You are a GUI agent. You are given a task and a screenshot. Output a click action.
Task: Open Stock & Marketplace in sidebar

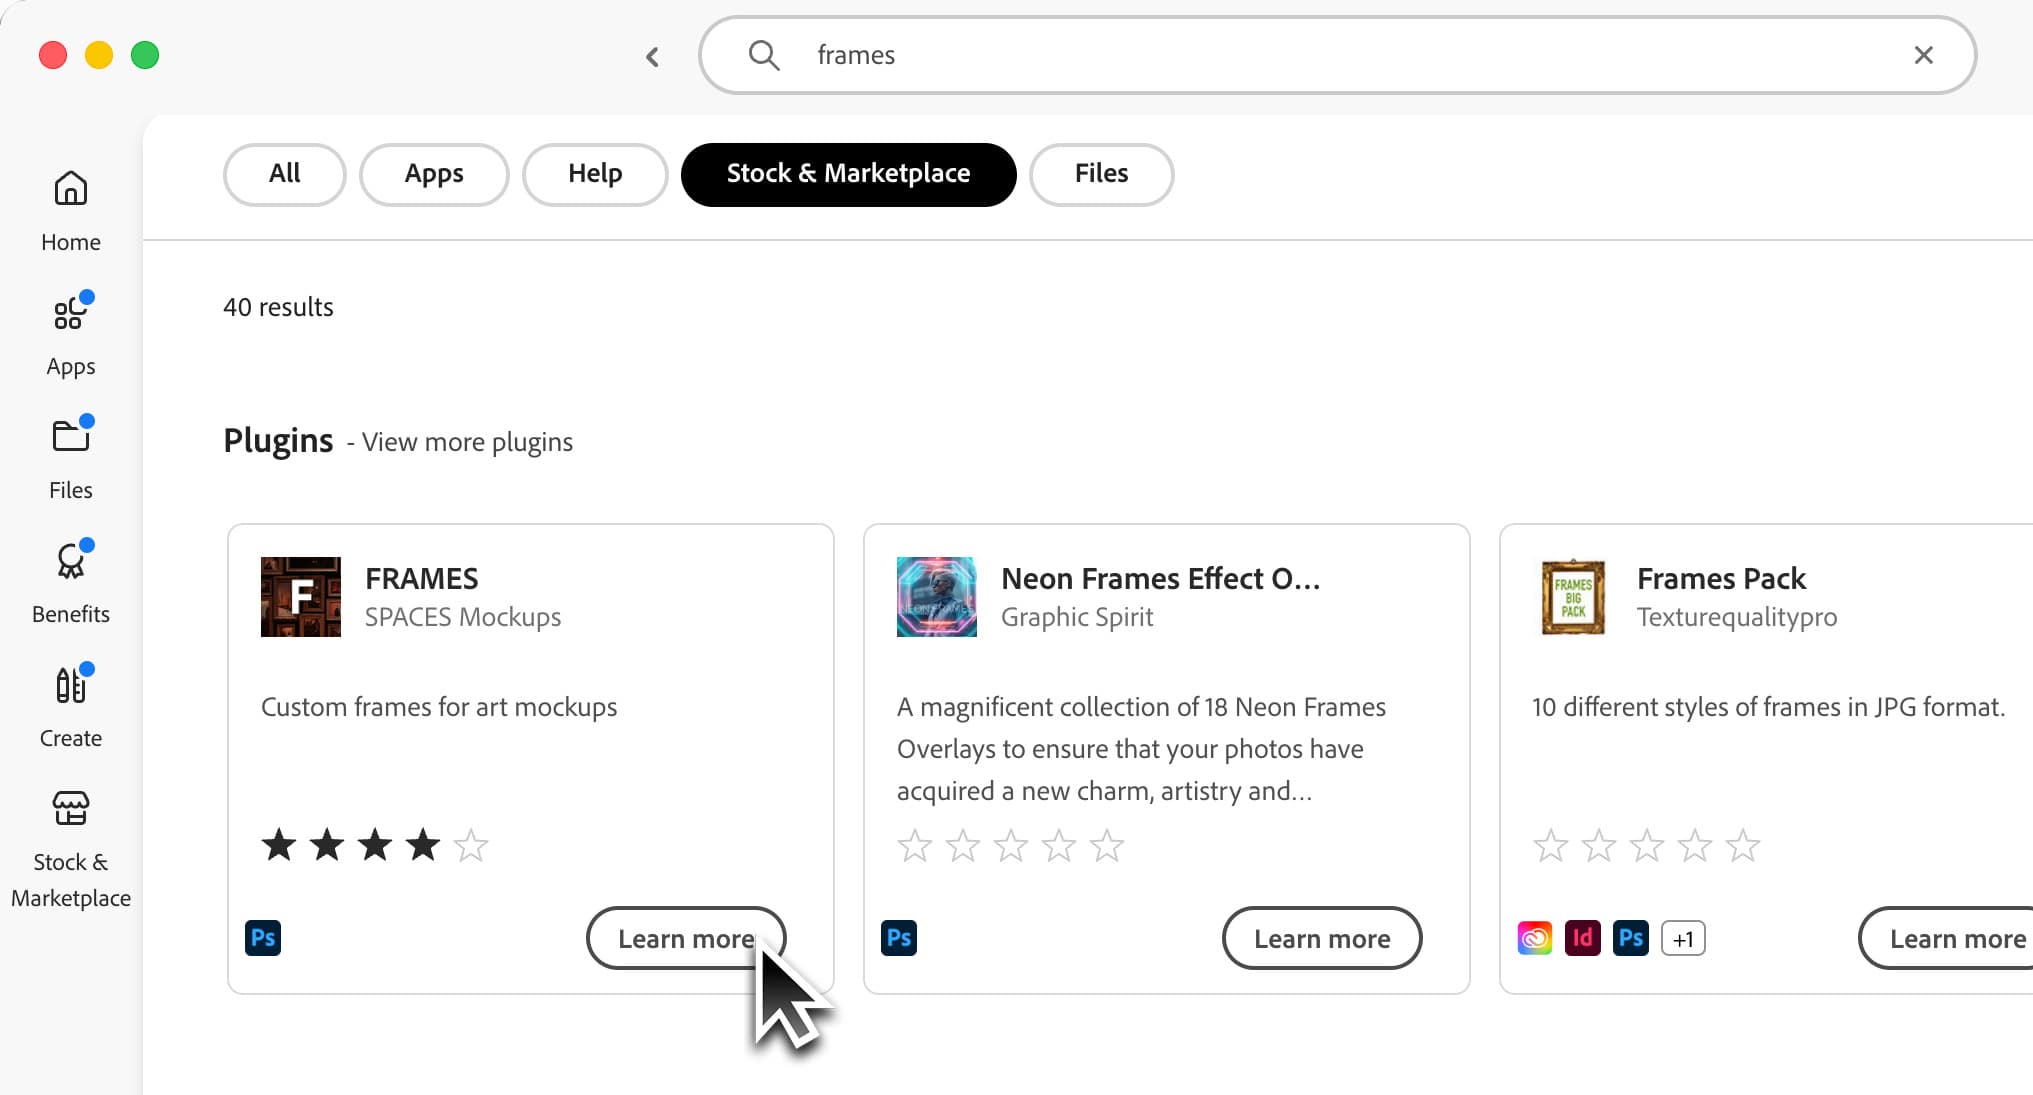(70, 849)
